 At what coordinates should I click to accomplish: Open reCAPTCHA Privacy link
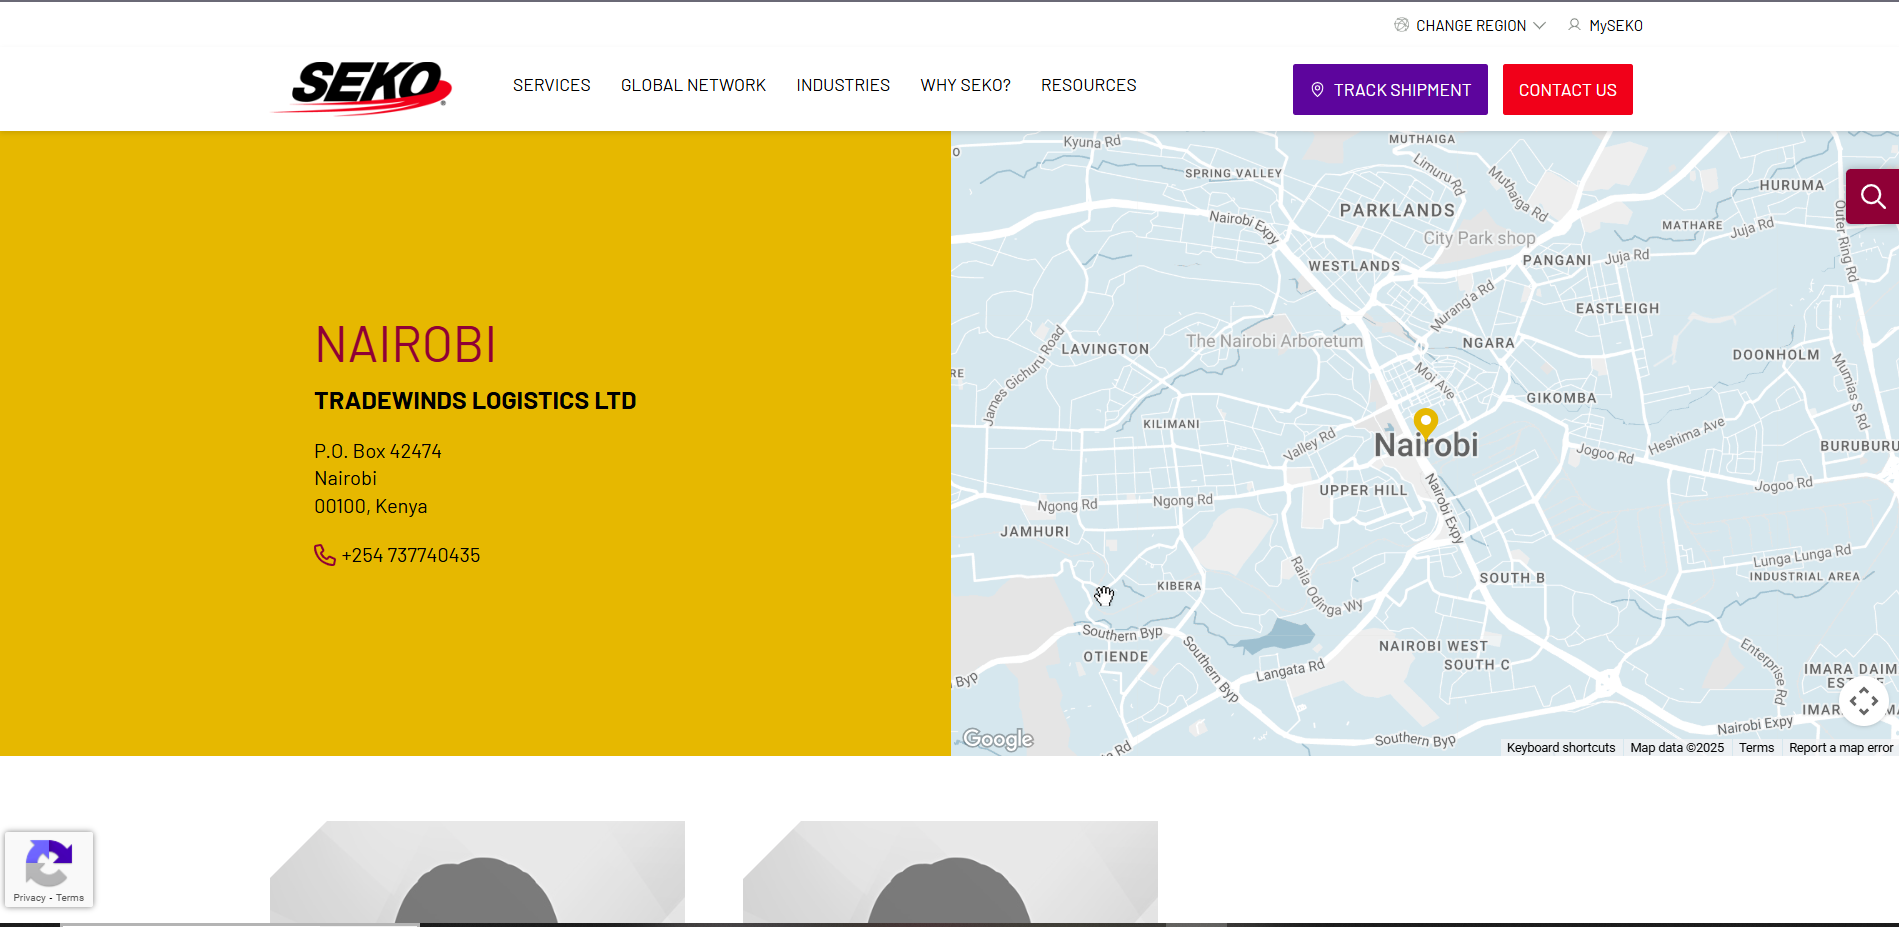pos(29,898)
